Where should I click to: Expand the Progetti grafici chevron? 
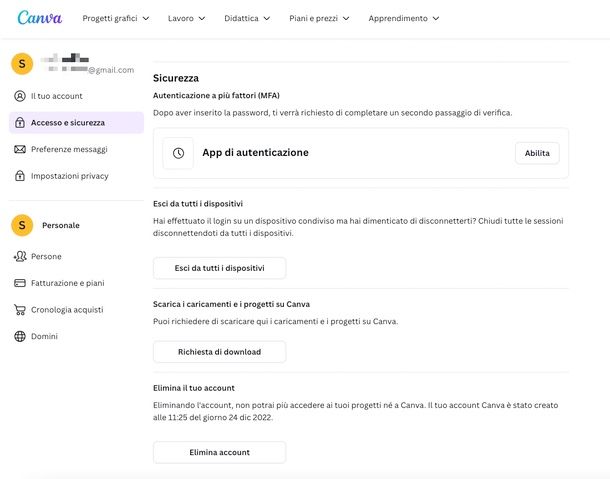click(146, 18)
